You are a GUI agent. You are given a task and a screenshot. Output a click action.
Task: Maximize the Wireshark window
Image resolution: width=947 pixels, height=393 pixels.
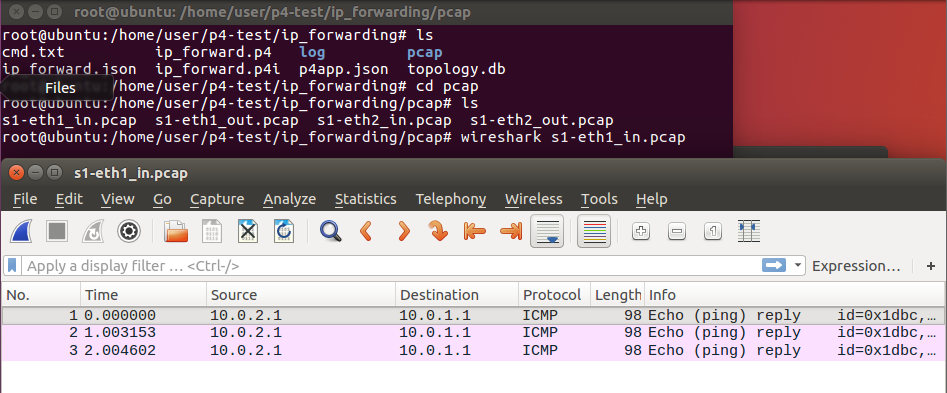pyautogui.click(x=54, y=173)
